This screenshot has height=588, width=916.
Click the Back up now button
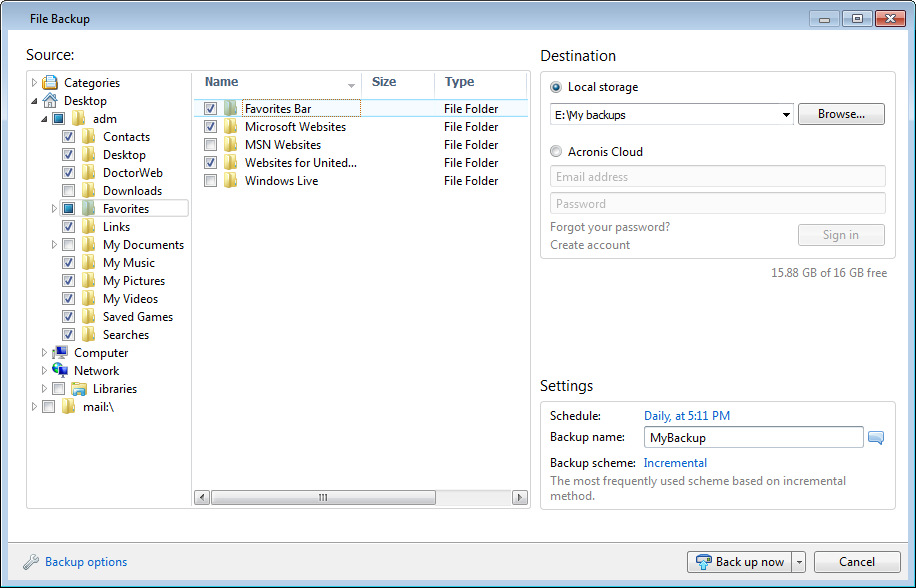[x=740, y=562]
